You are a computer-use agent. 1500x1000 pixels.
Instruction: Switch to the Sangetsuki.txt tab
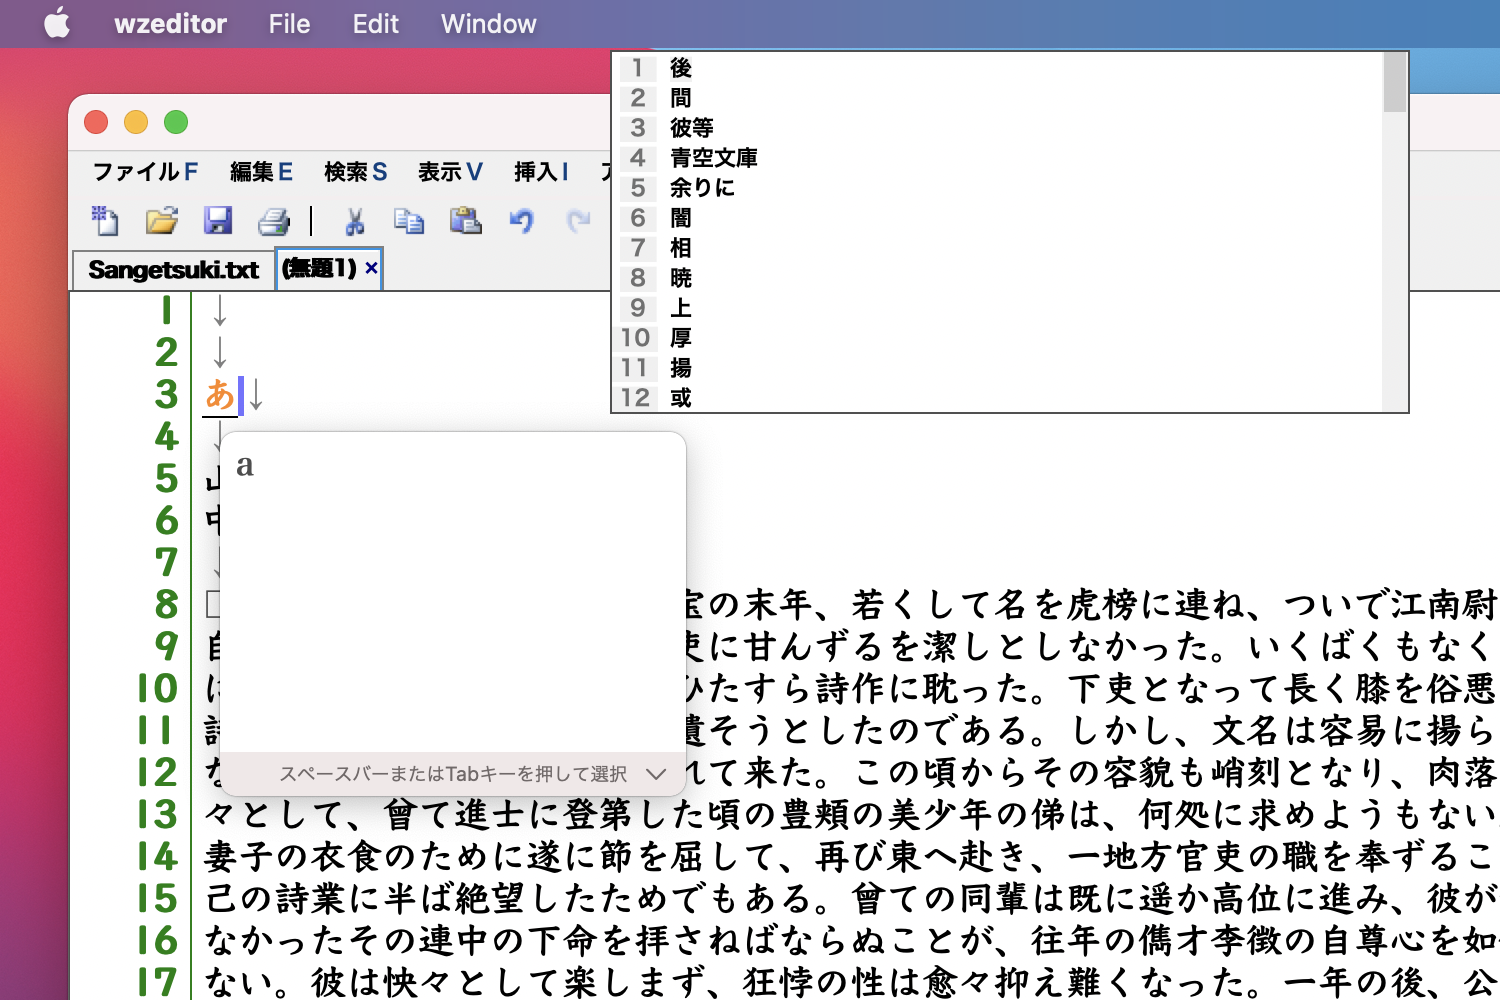click(x=171, y=268)
